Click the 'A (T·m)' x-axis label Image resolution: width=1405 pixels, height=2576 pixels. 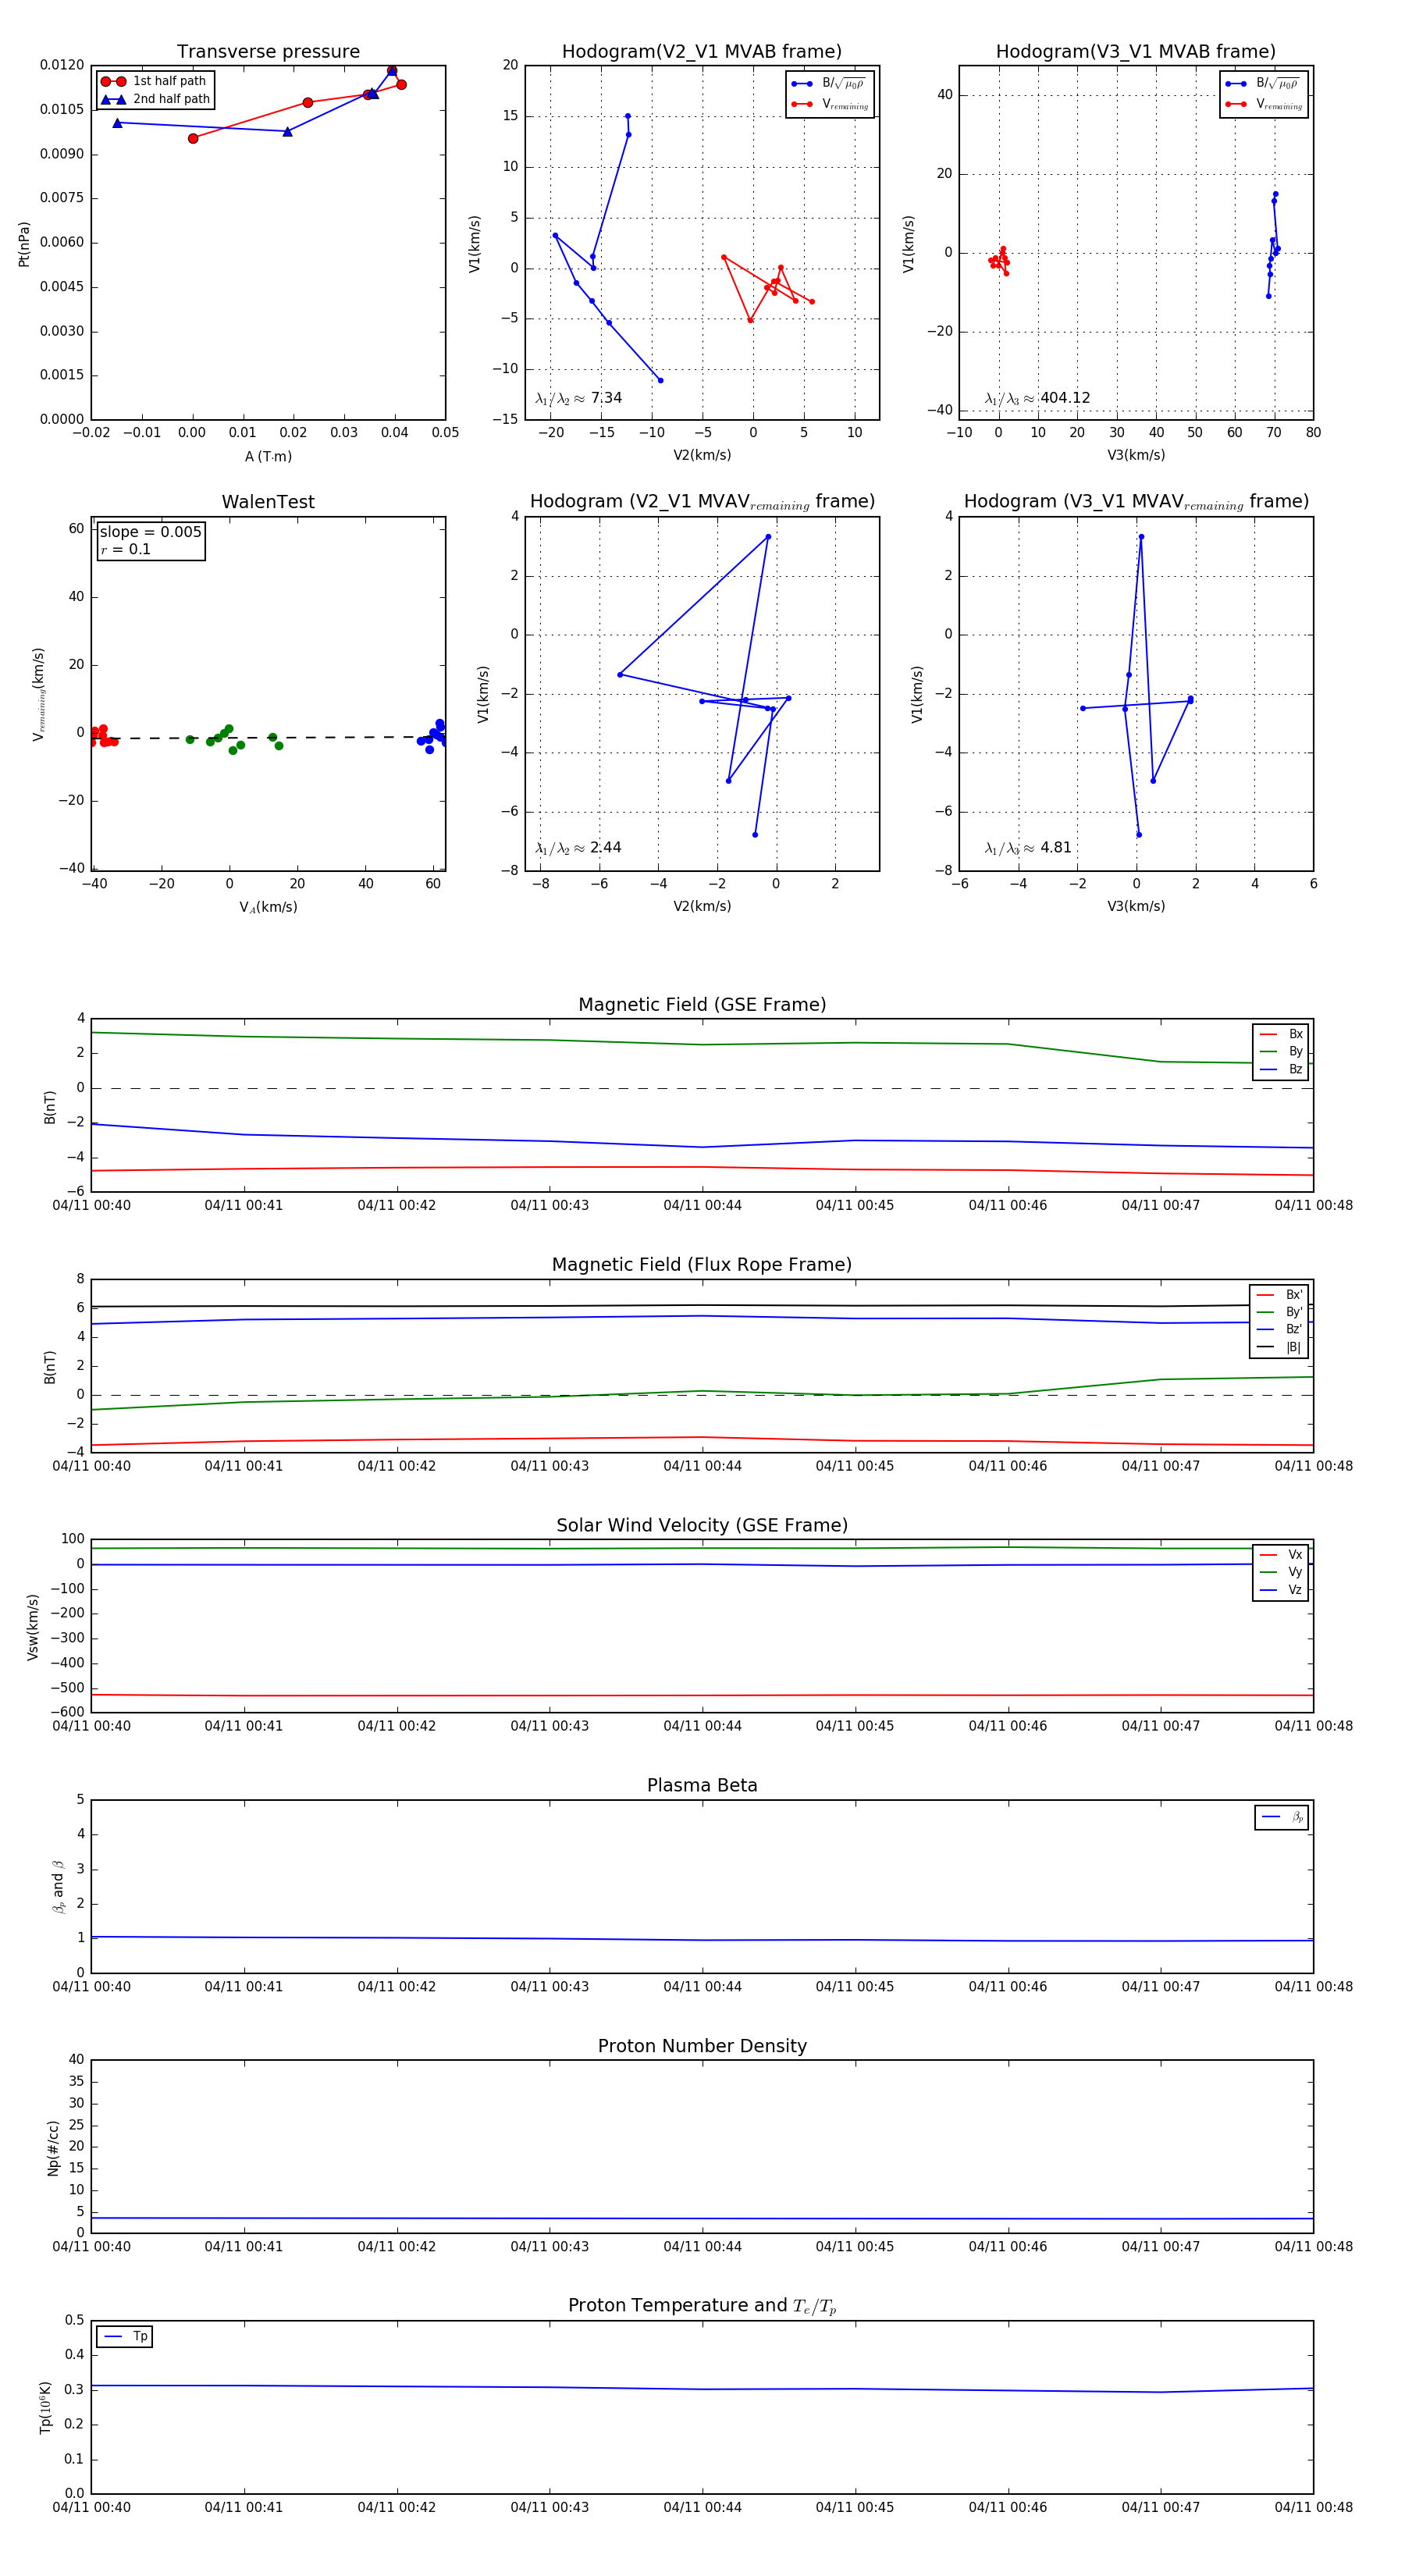click(268, 457)
